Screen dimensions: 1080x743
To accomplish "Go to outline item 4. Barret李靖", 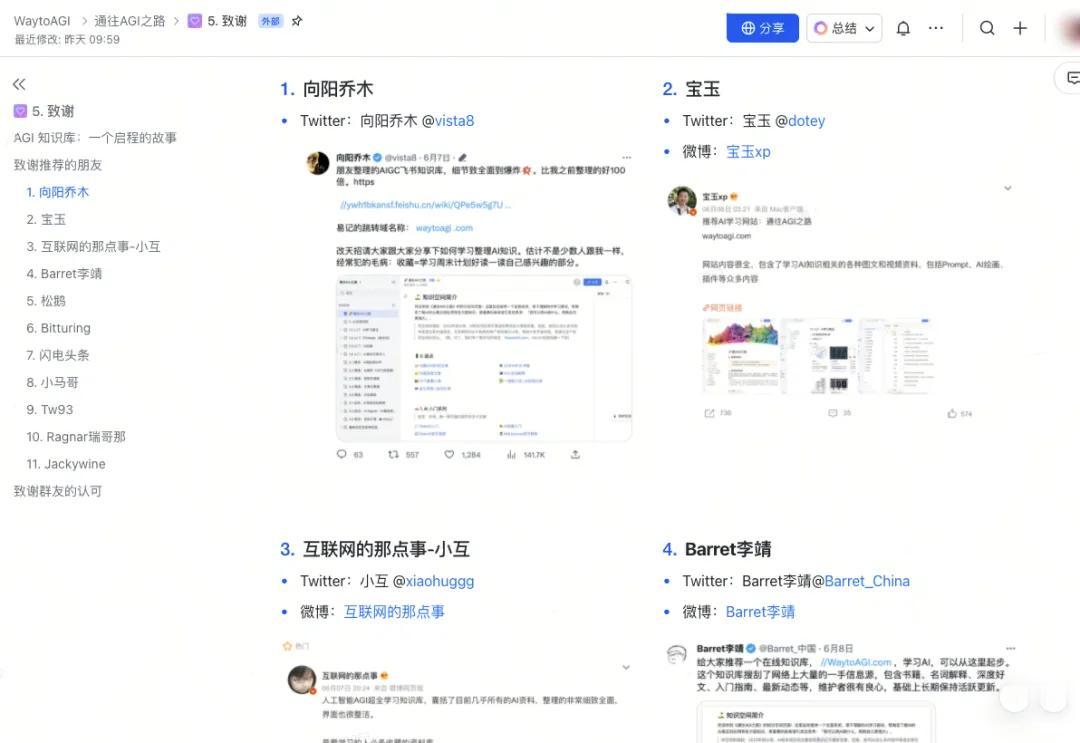I will click(x=64, y=274).
